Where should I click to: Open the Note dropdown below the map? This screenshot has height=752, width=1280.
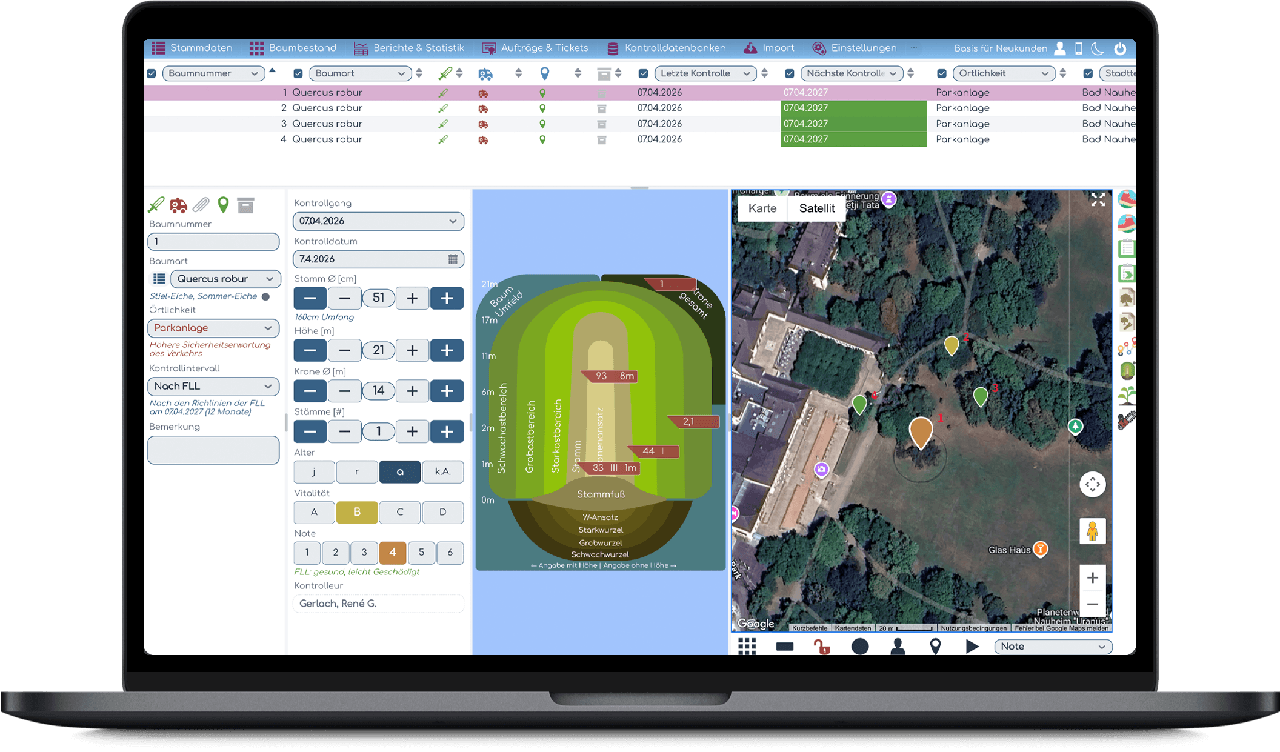(1053, 647)
